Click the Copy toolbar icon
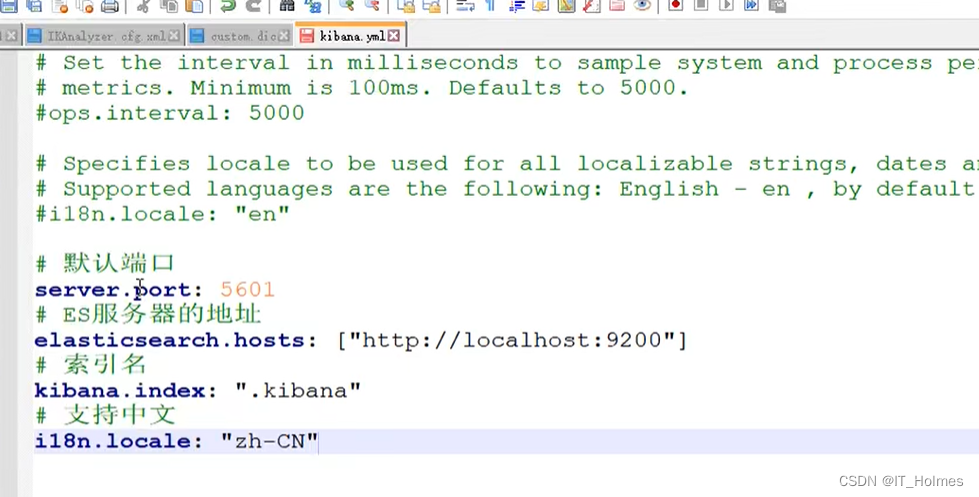Viewport: 979px width, 497px height. tap(169, 6)
